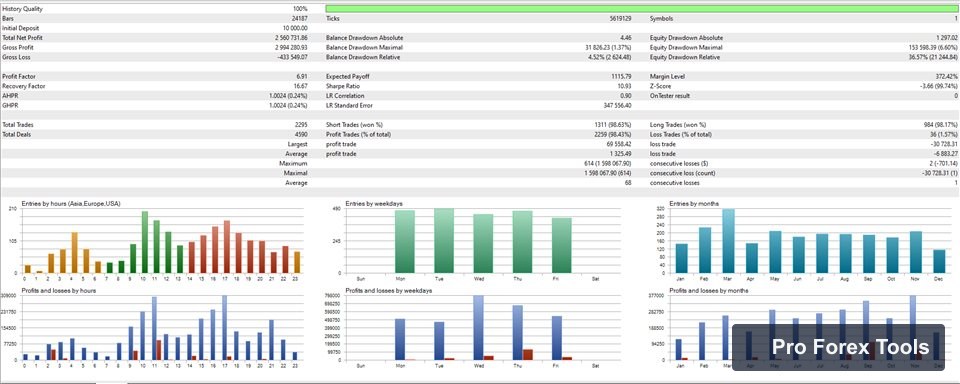
Task: Click Wed profit bar in weekdays profits chart
Action: (x=478, y=328)
